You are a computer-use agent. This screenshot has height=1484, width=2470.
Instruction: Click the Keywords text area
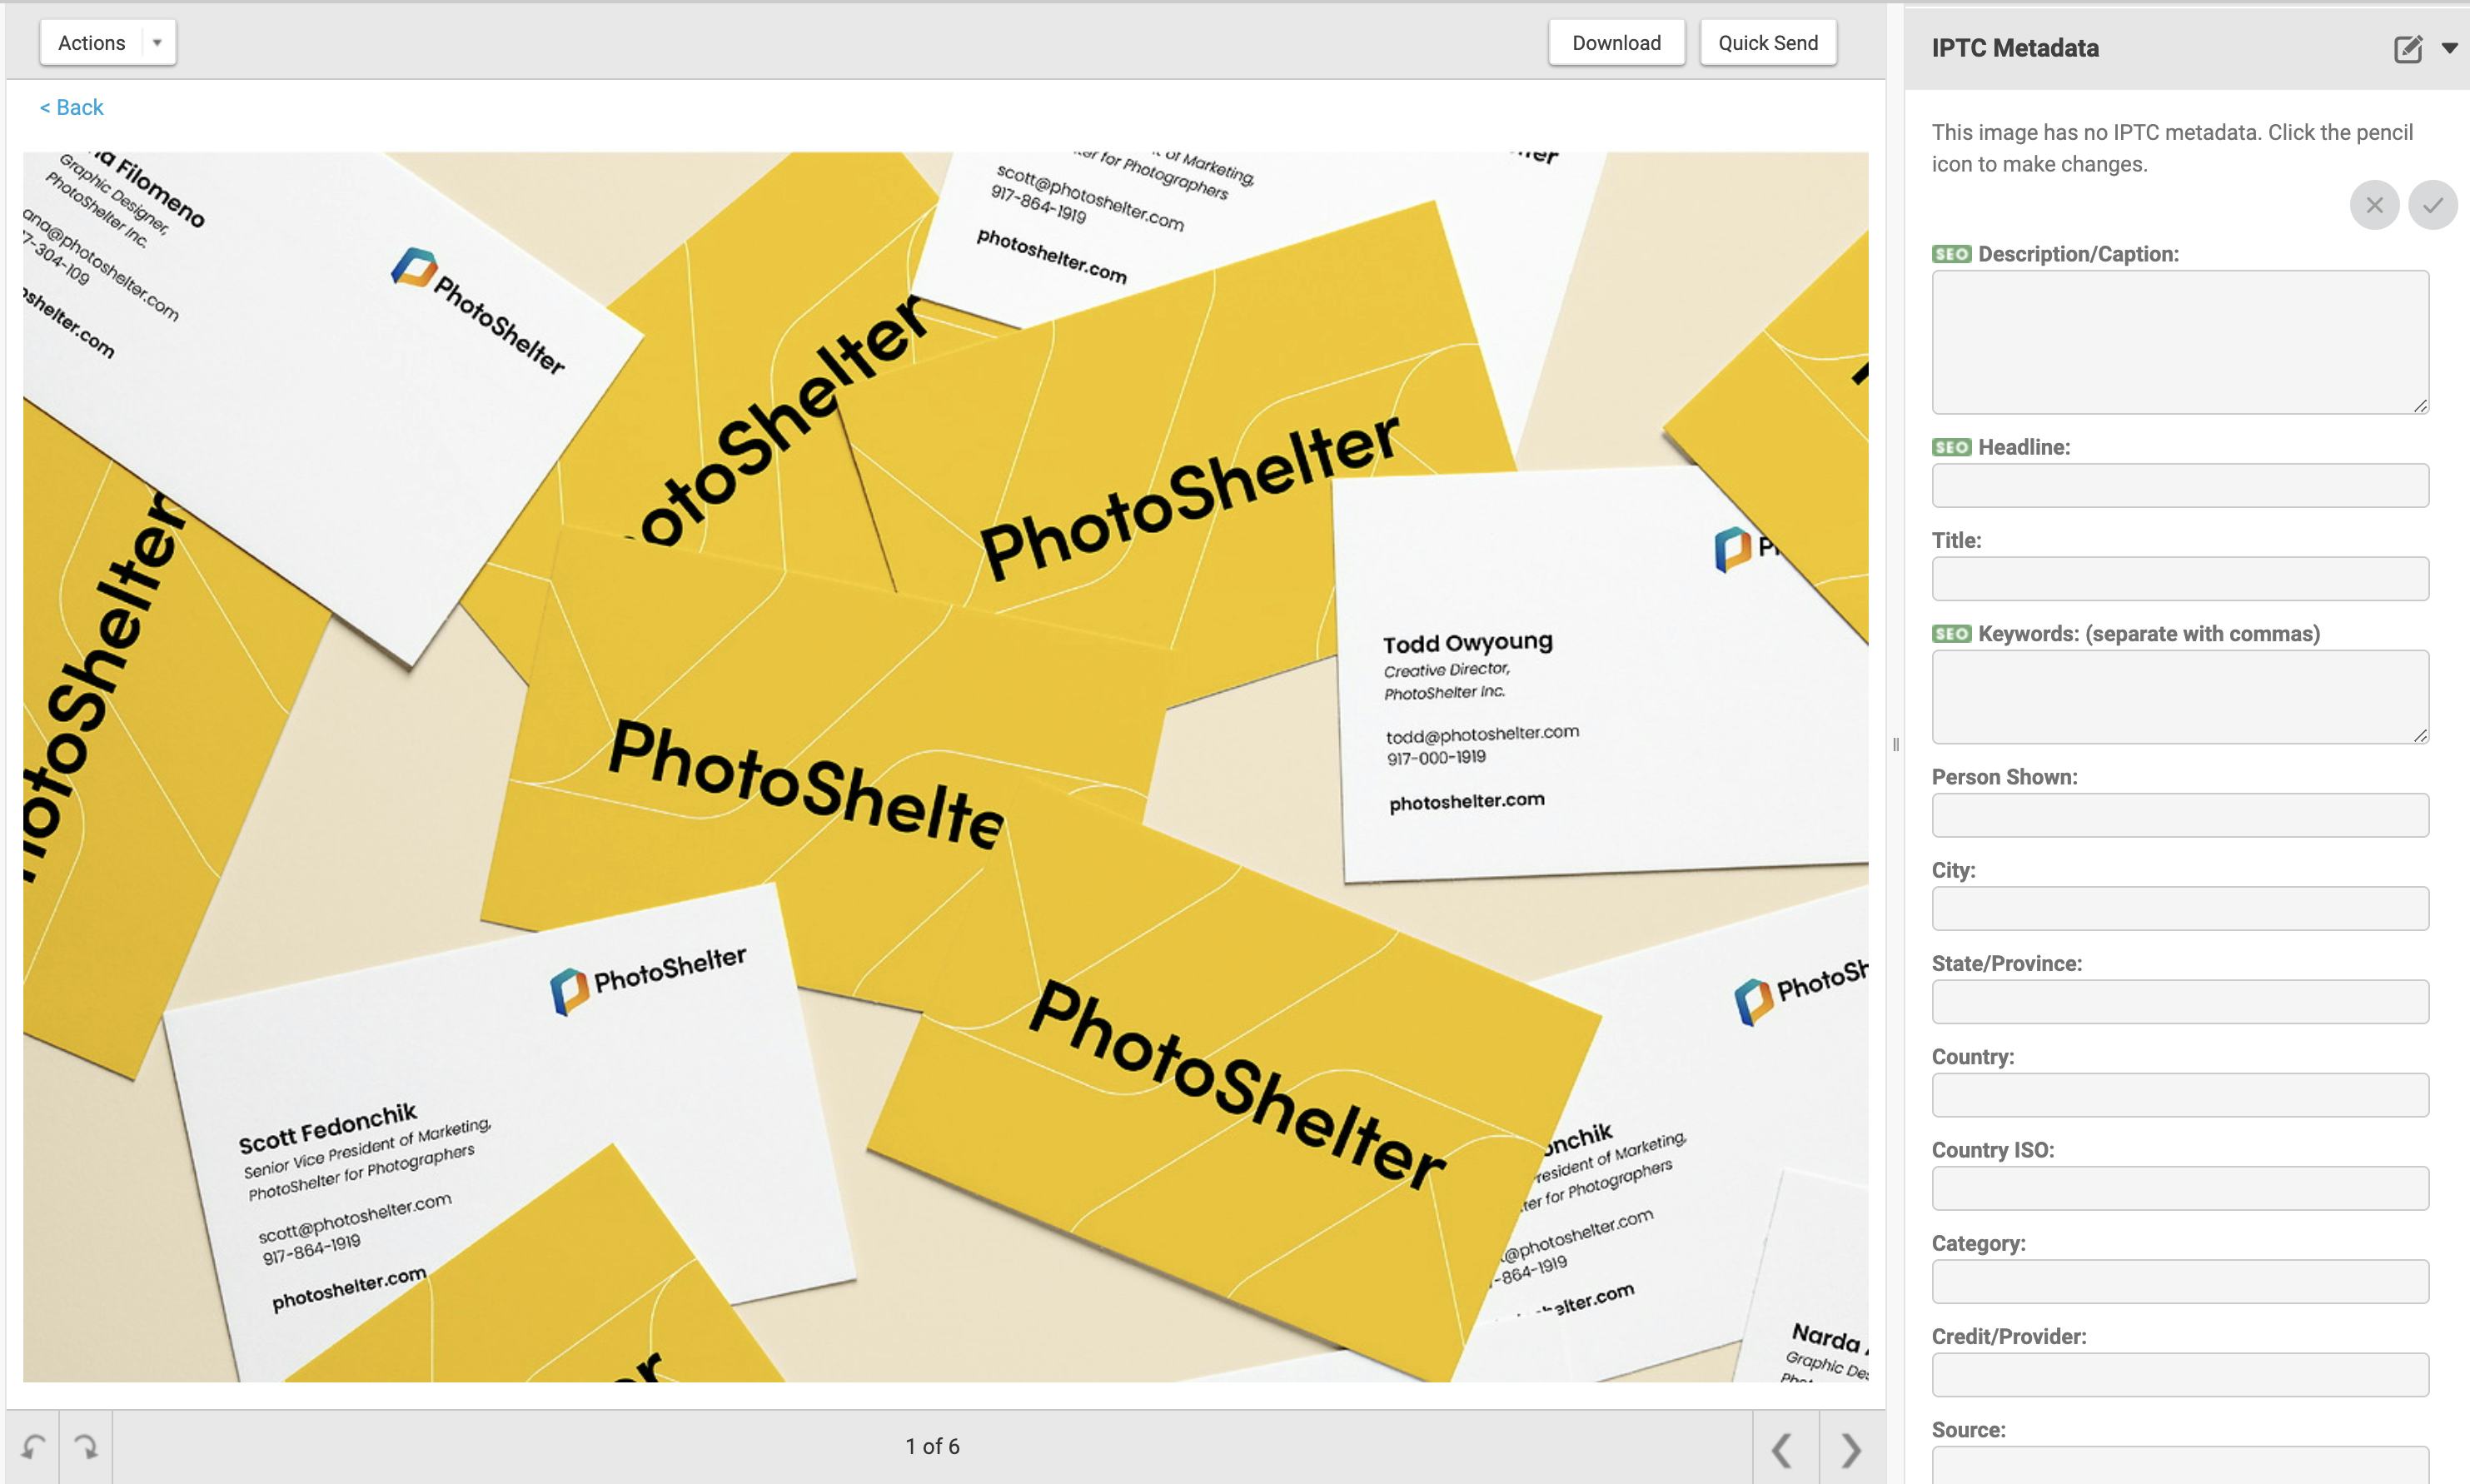click(2179, 696)
